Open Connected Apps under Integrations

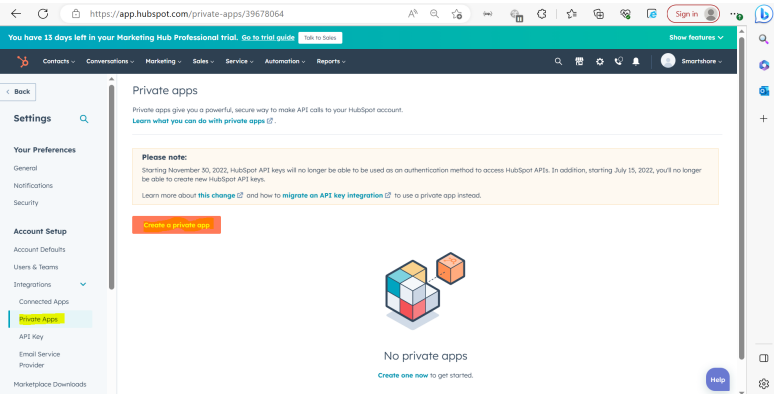coord(44,302)
